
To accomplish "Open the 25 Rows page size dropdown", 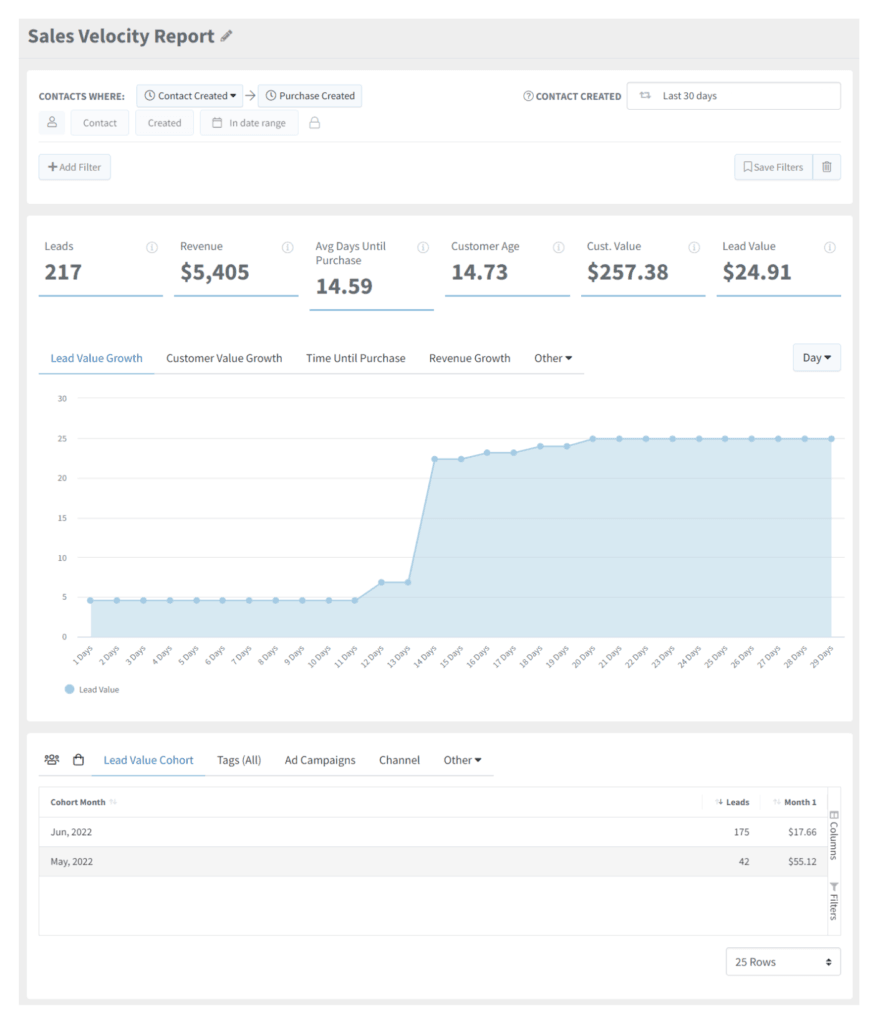I will pyautogui.click(x=783, y=962).
